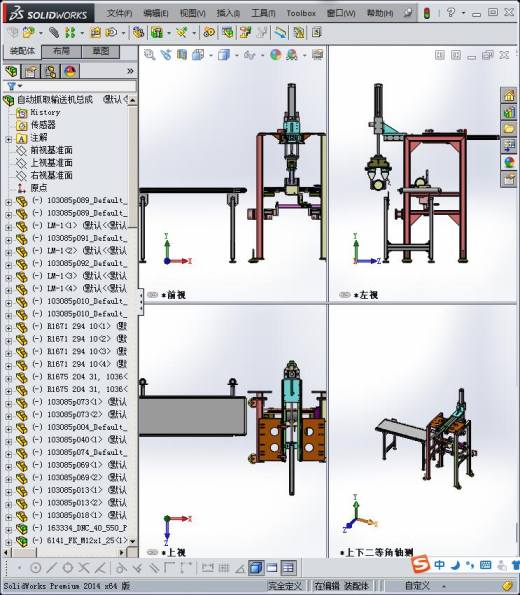Open the File Explorer folder icon in task pane
Viewport: 520px width, 595px height.
pyautogui.click(x=509, y=129)
